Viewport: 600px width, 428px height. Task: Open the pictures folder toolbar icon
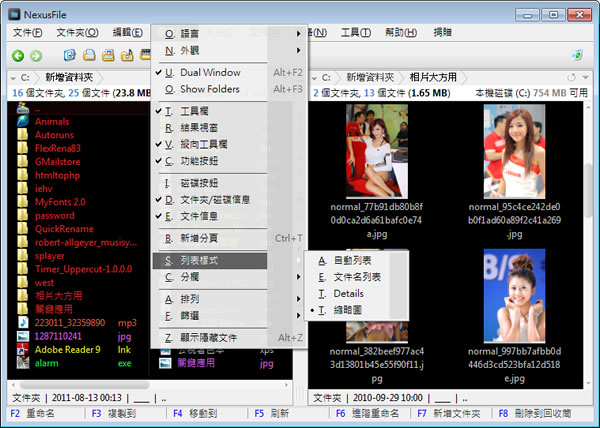pyautogui.click(x=108, y=55)
